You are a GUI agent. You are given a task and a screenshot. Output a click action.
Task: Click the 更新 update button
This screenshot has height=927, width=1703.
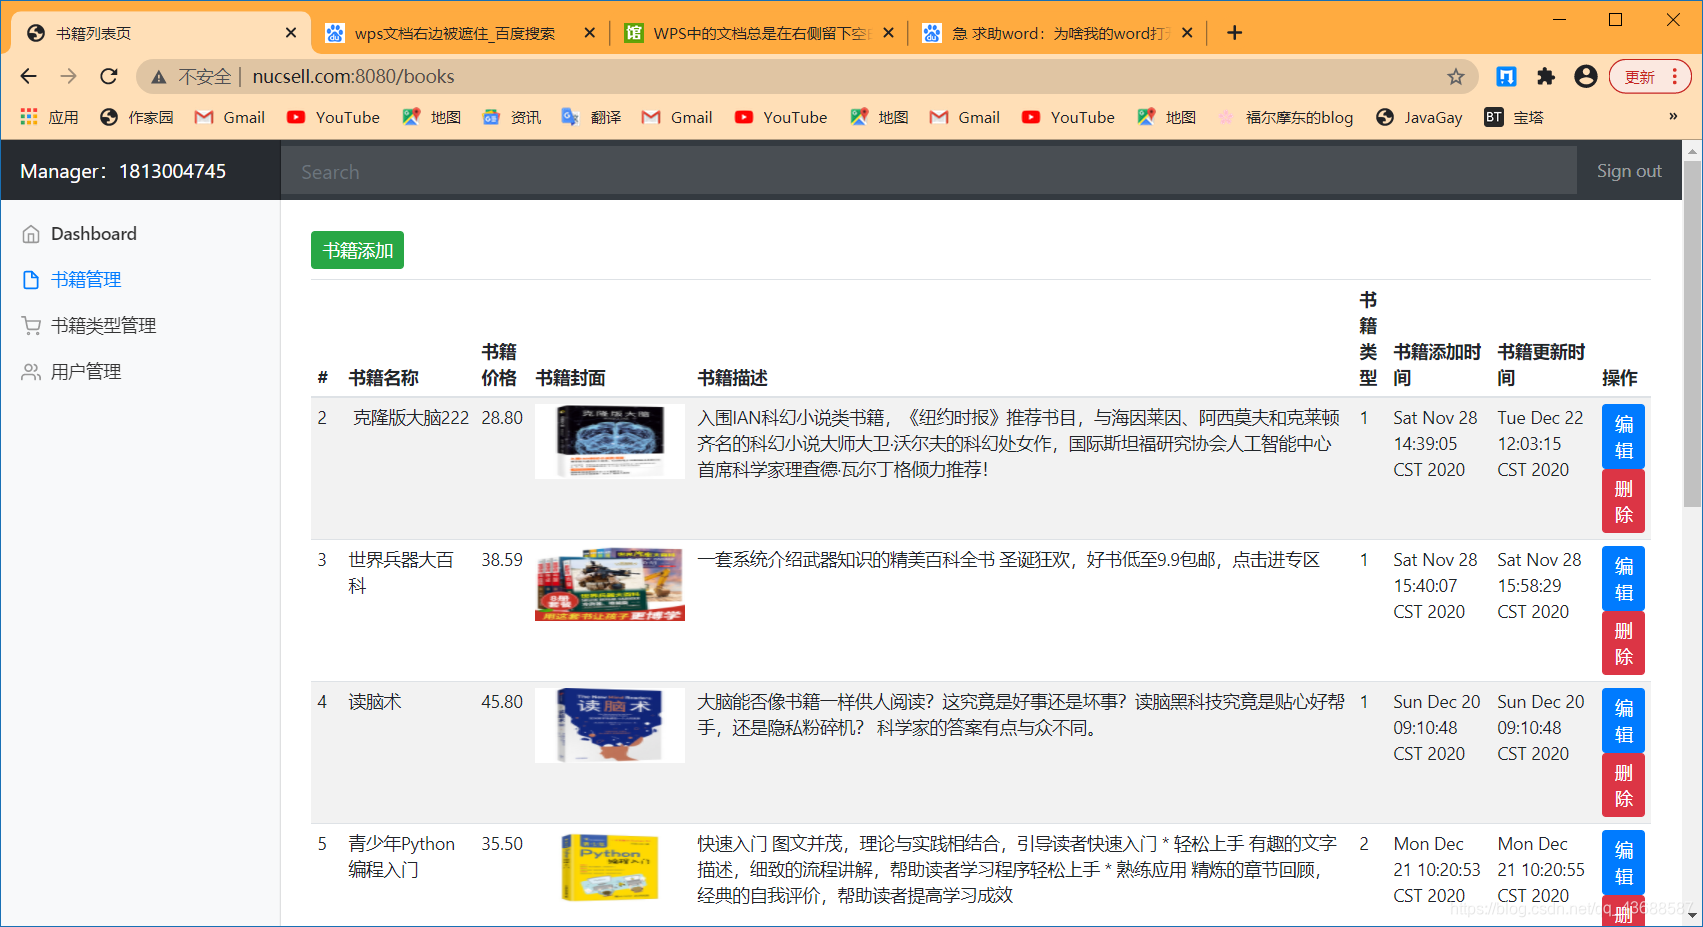pos(1639,77)
